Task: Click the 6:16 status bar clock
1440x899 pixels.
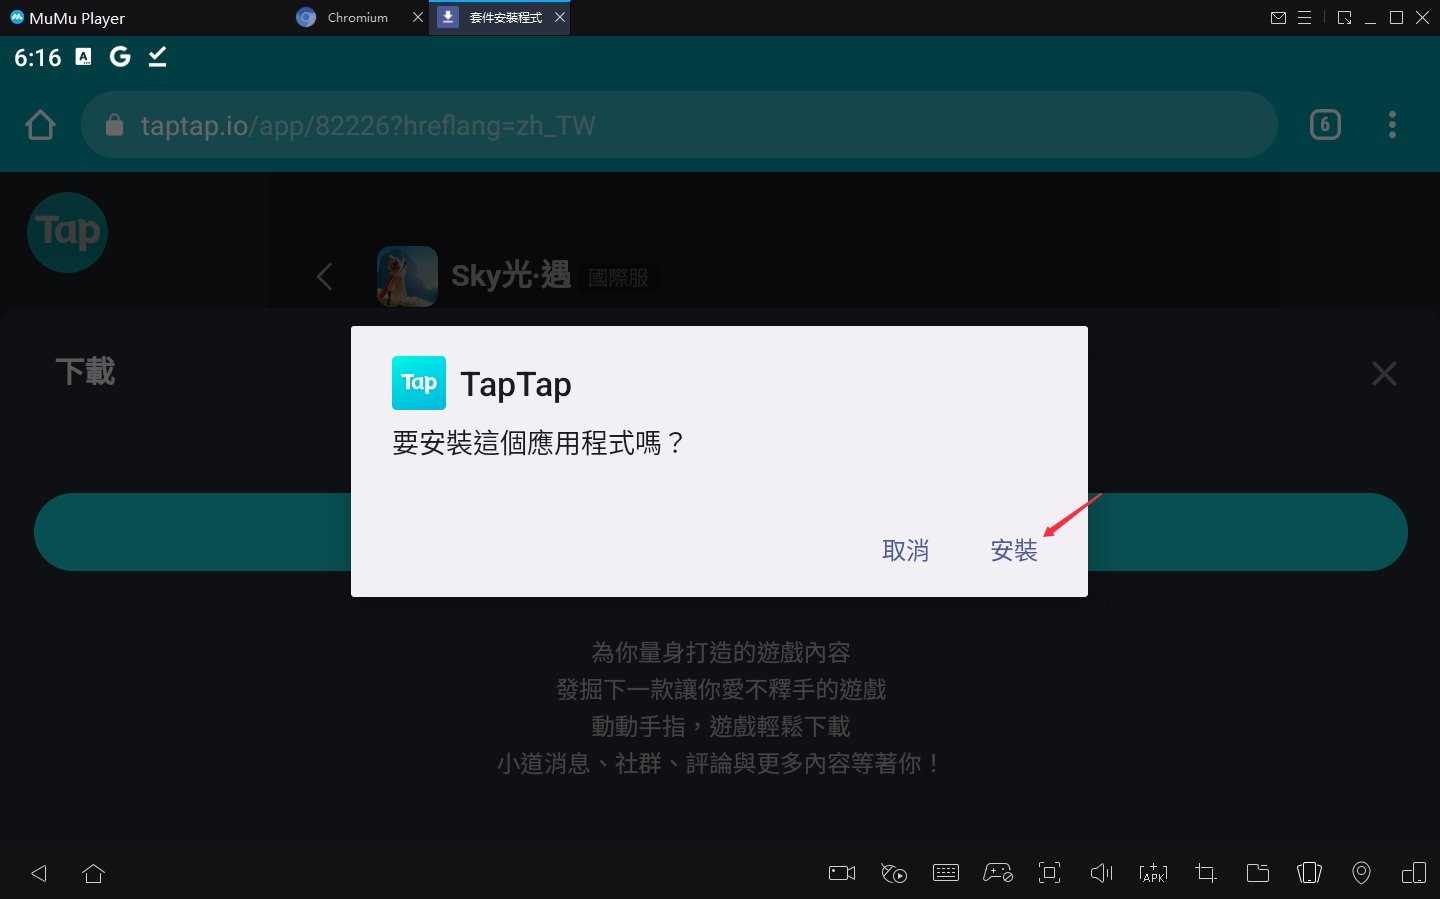Action: pyautogui.click(x=38, y=58)
